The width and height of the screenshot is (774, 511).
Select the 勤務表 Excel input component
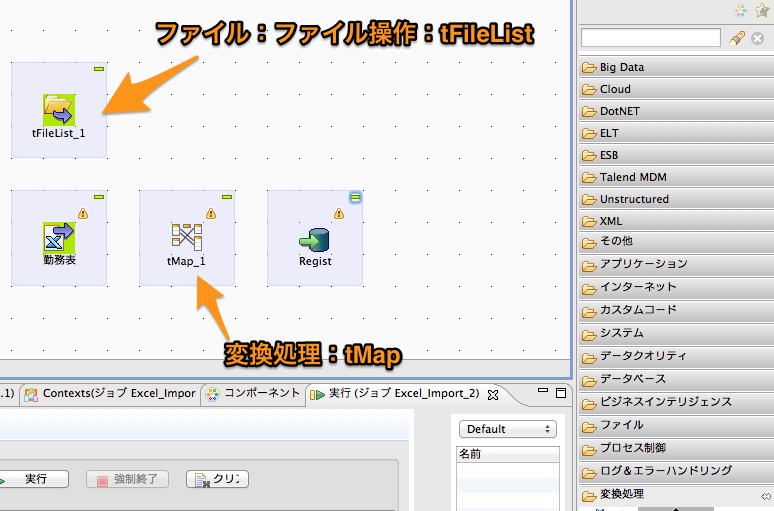tap(59, 237)
